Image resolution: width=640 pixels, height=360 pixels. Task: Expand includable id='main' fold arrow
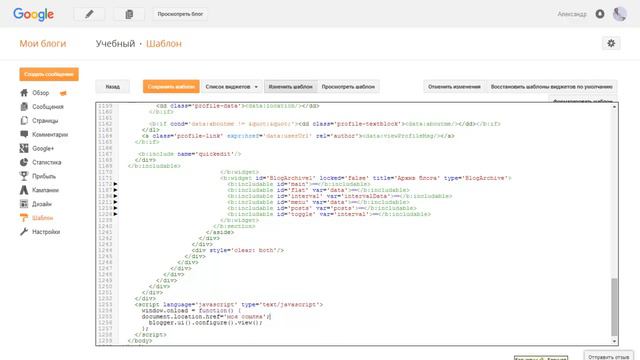[x=116, y=184]
